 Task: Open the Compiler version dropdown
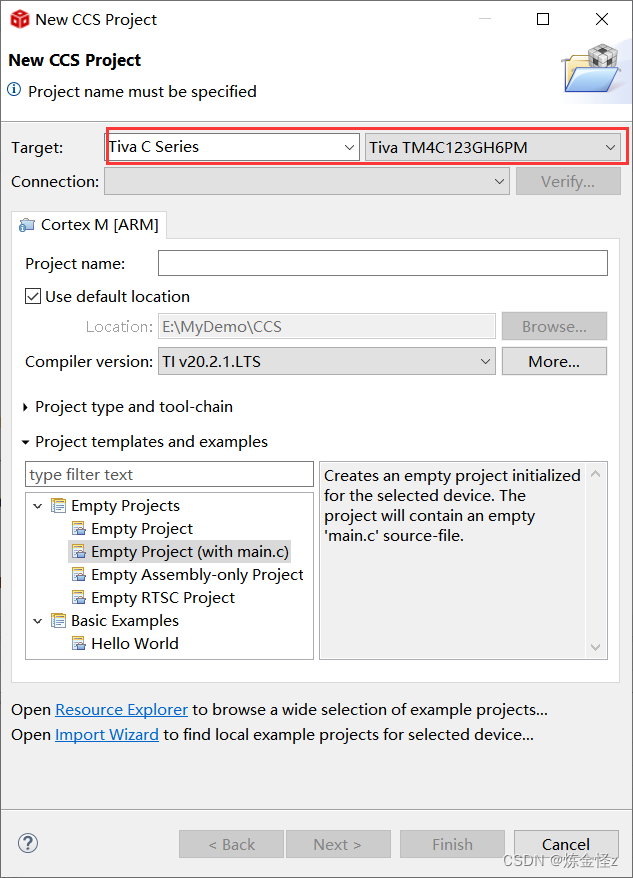coord(327,361)
